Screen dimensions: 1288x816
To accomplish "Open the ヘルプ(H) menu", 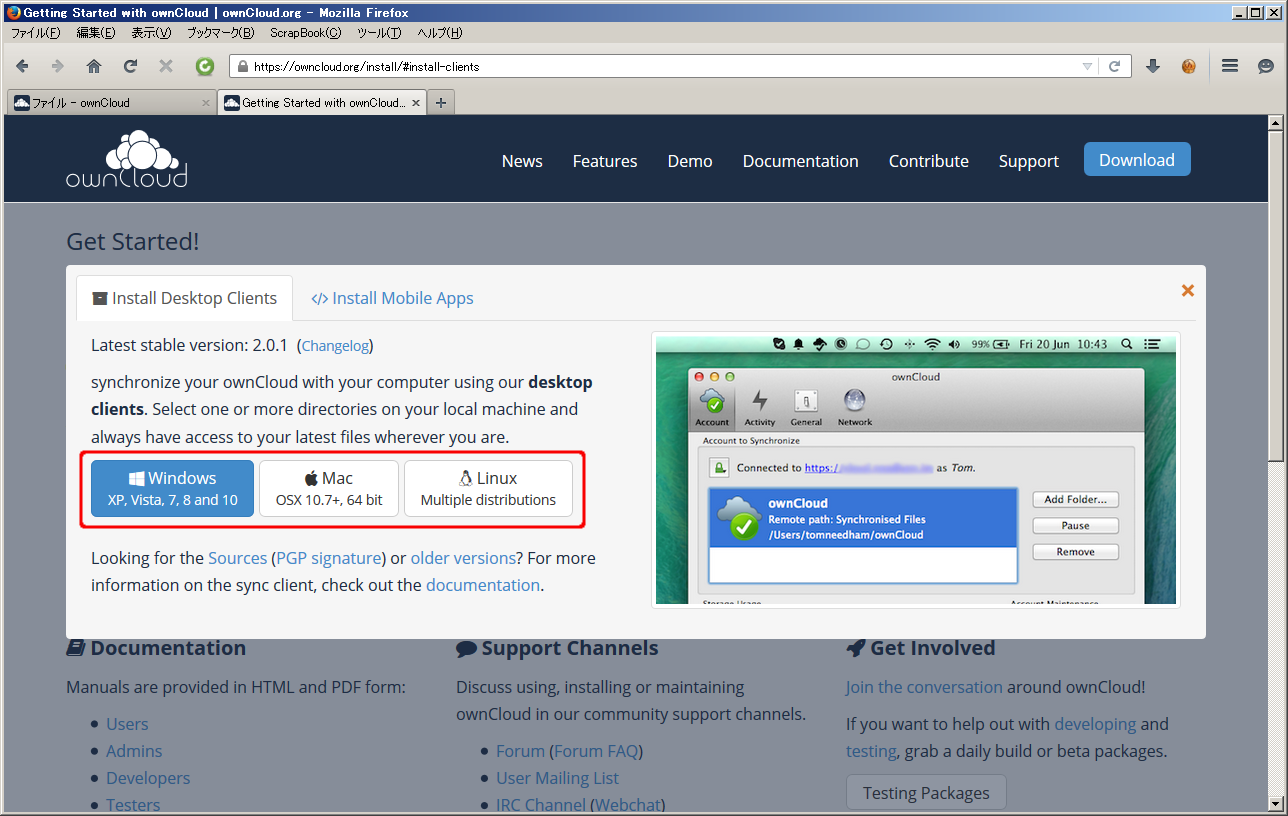I will (x=439, y=33).
